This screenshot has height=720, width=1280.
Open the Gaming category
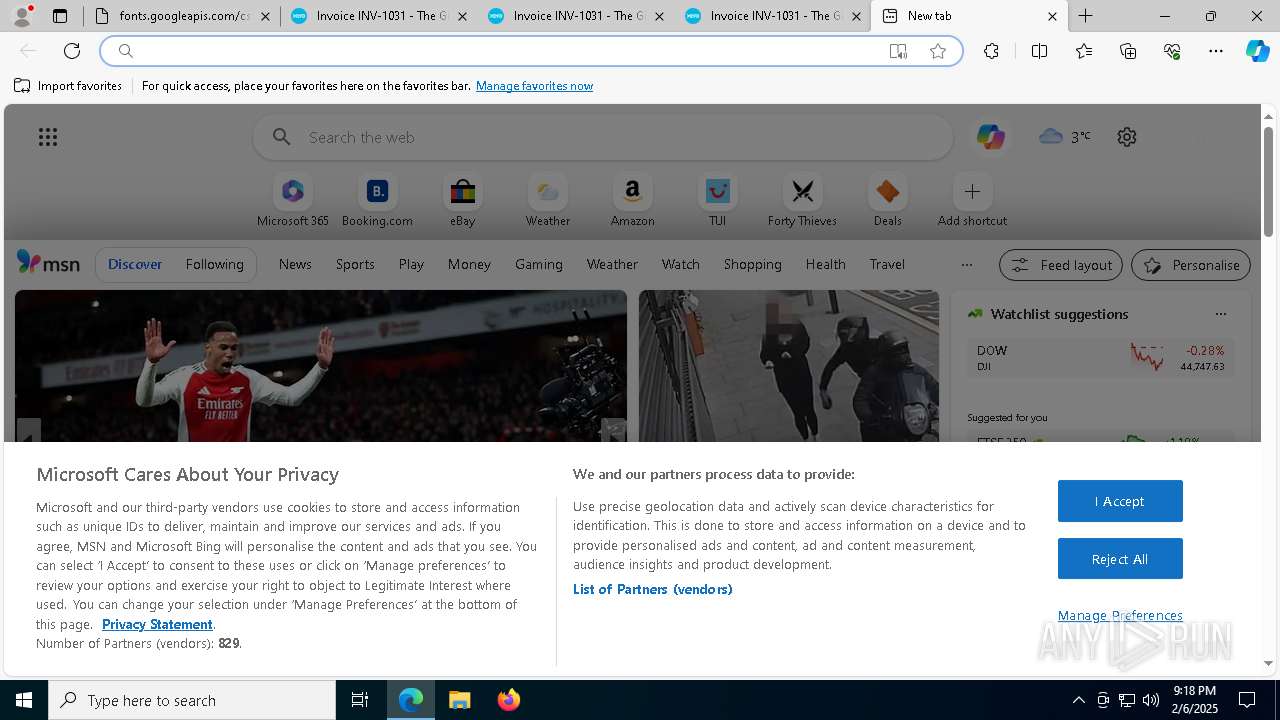539,264
